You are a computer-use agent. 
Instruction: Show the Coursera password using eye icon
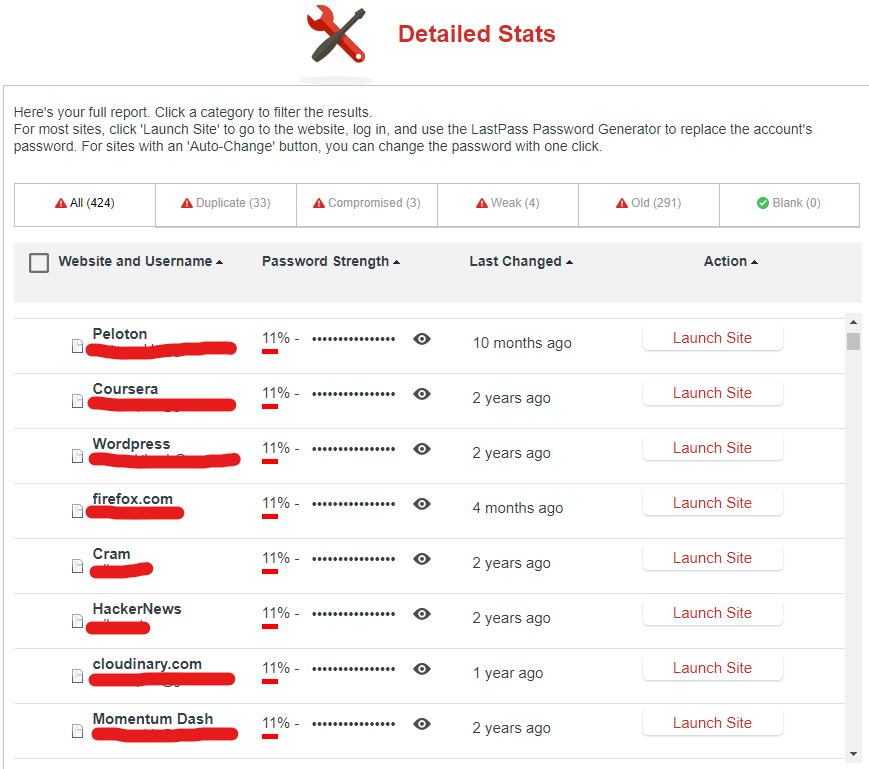click(x=422, y=393)
